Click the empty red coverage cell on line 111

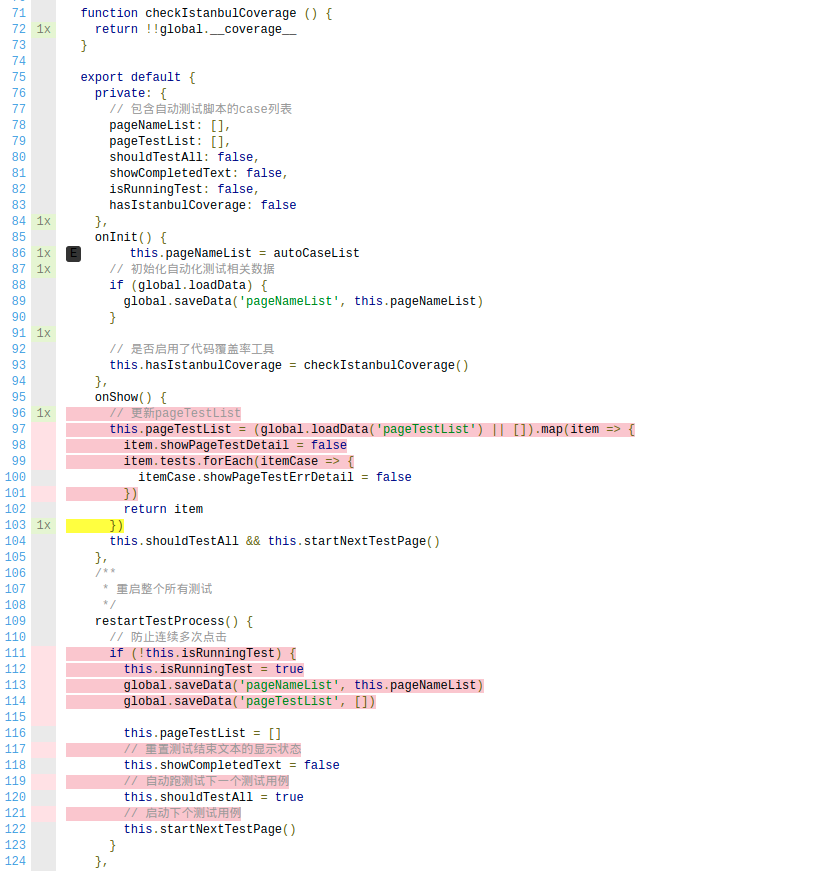point(43,653)
